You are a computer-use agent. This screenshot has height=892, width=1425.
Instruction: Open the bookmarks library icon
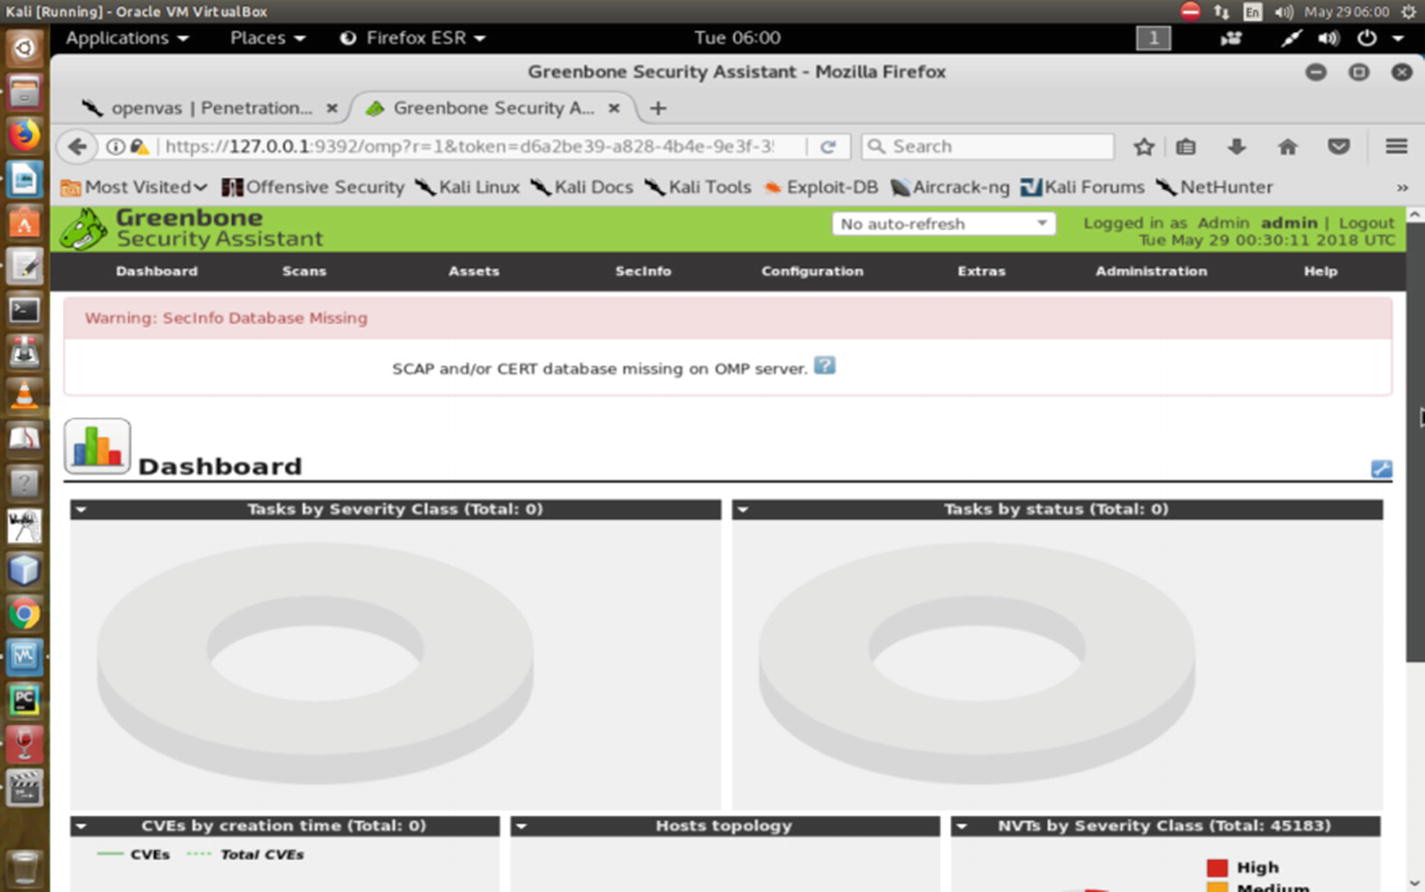tap(1186, 147)
